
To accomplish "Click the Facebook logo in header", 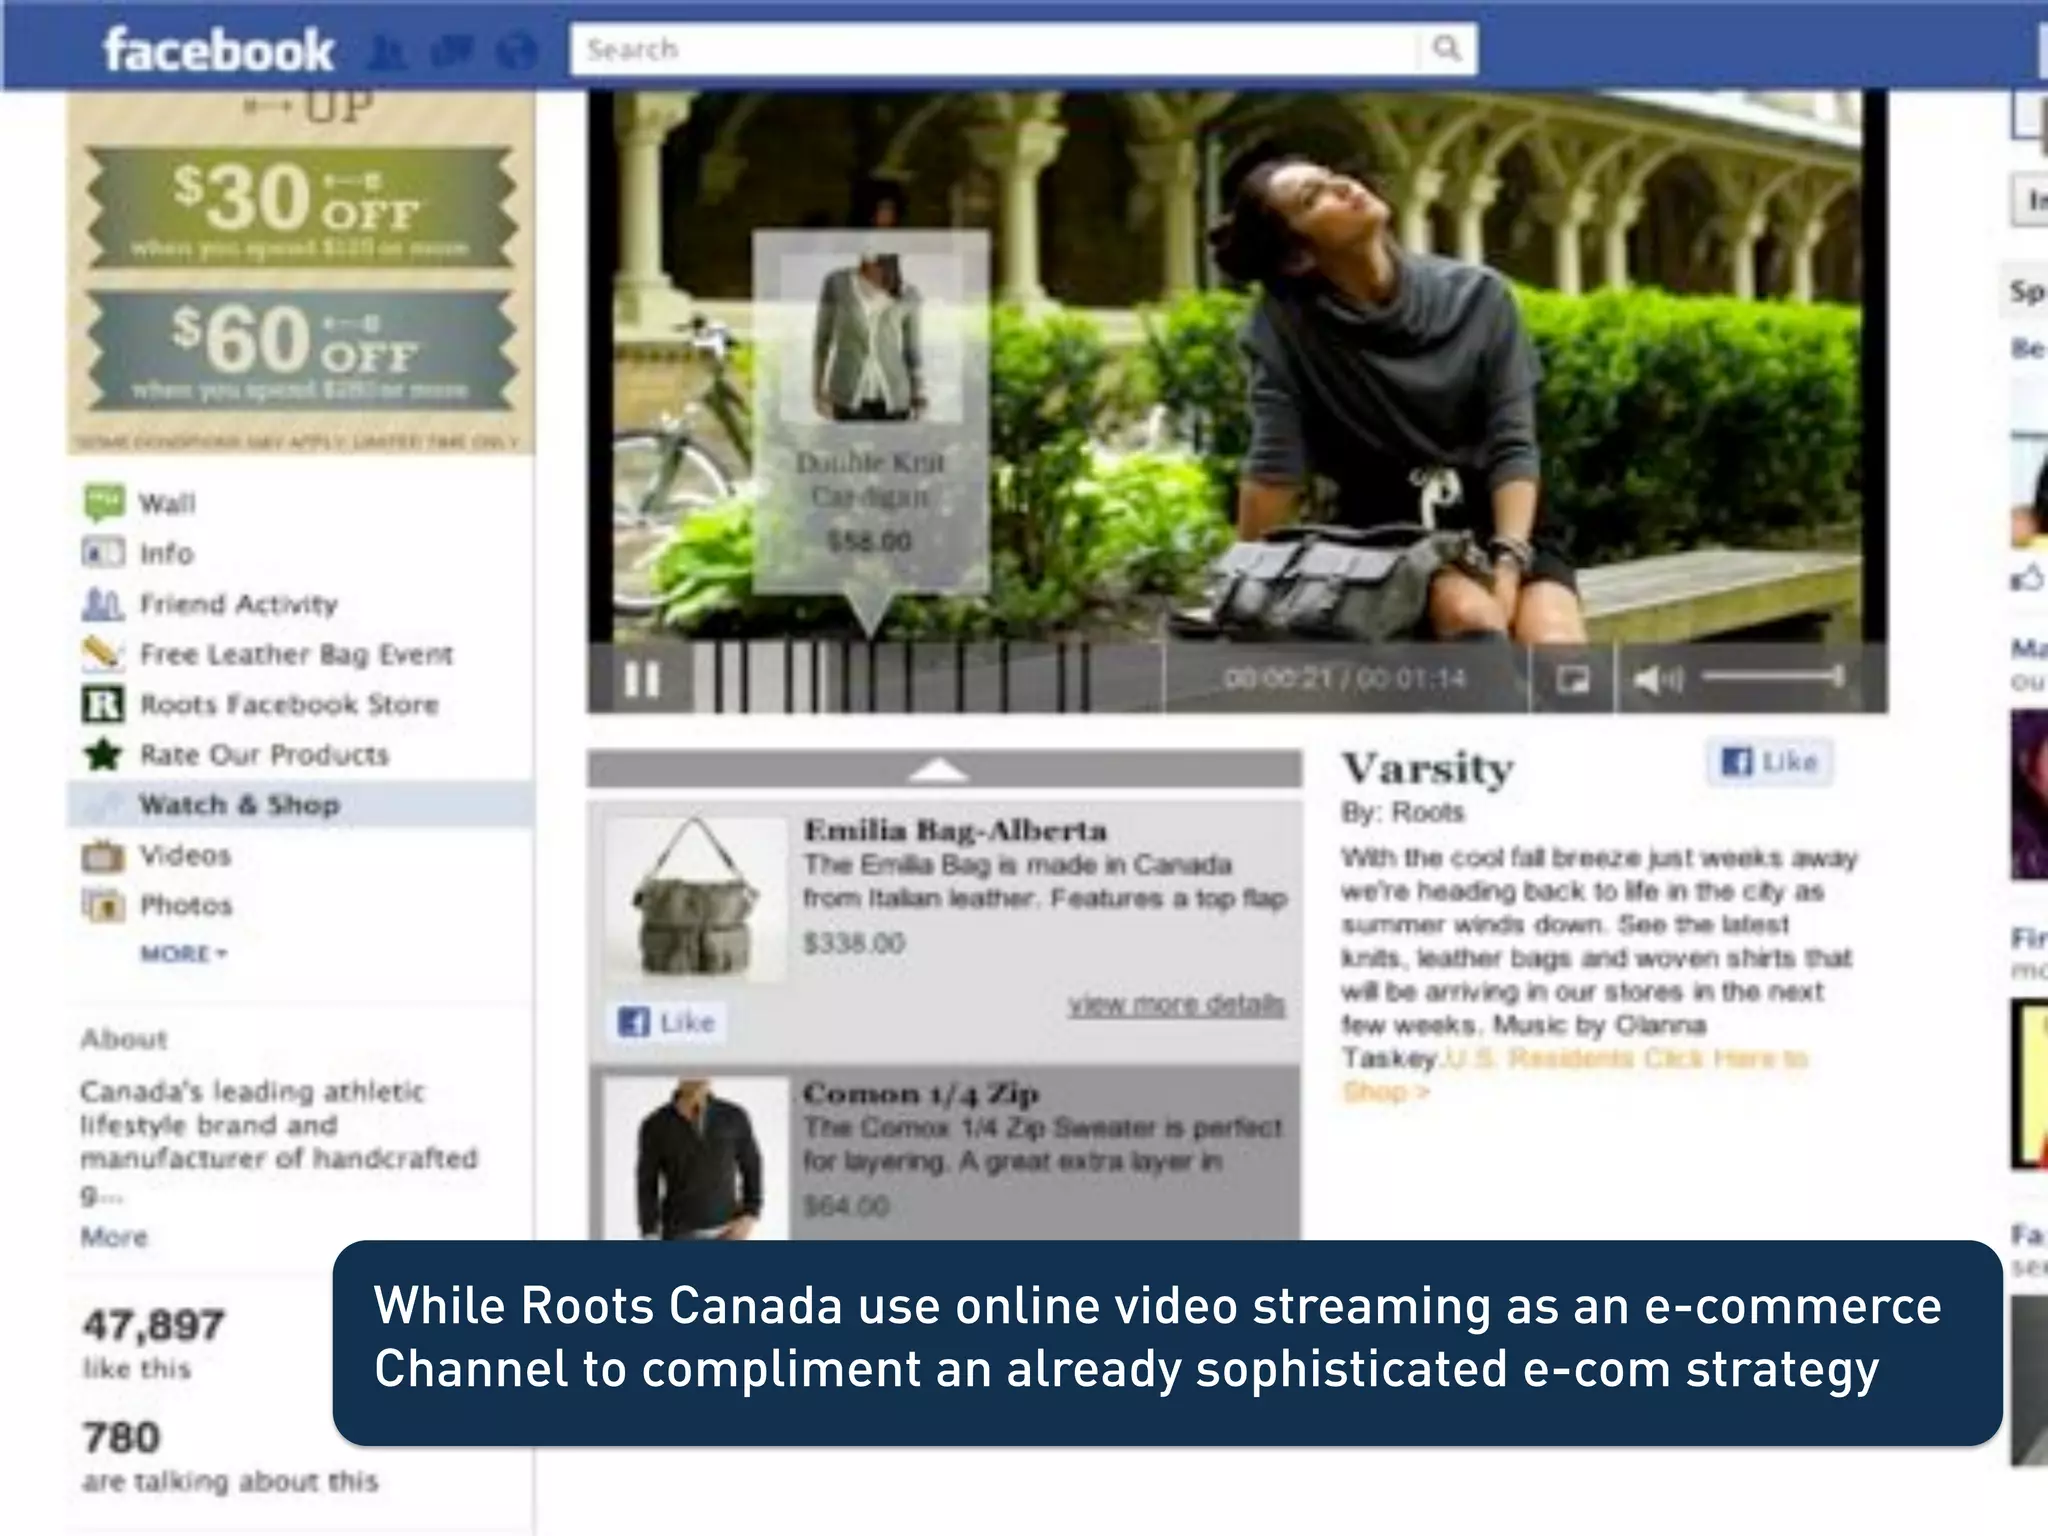I will 218,50.
